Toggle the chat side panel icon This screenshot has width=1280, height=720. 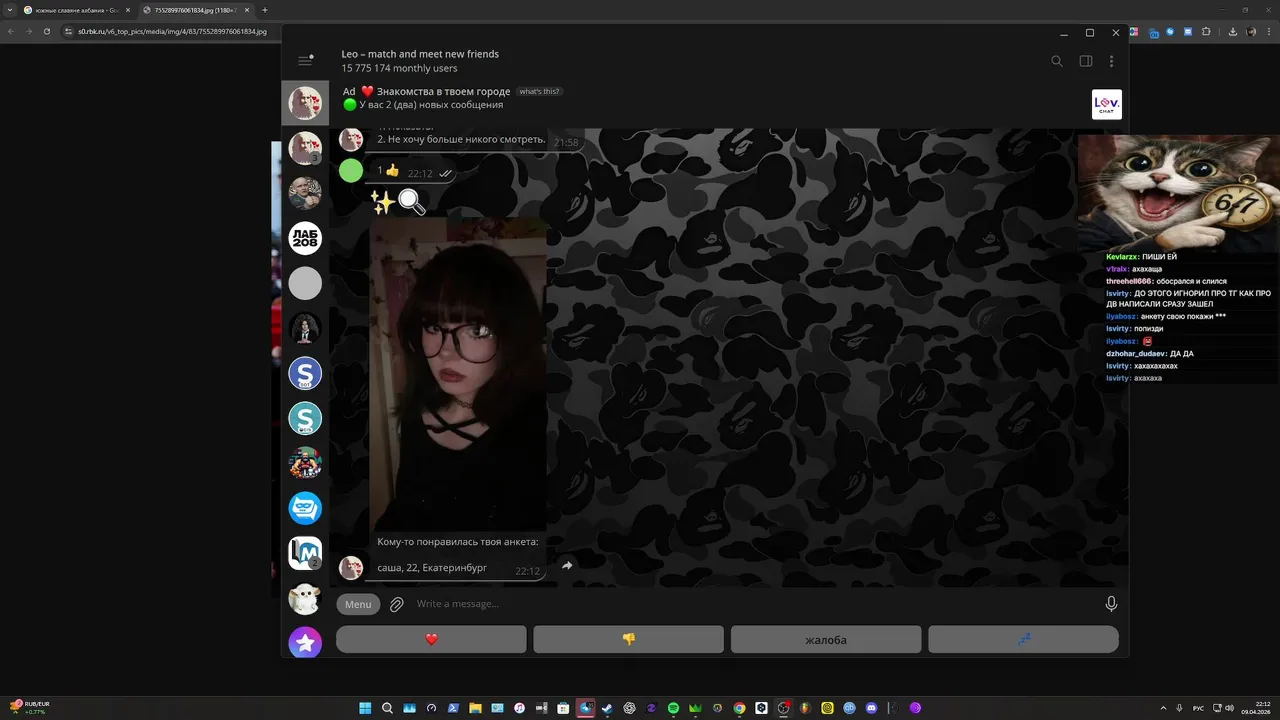click(x=1086, y=61)
